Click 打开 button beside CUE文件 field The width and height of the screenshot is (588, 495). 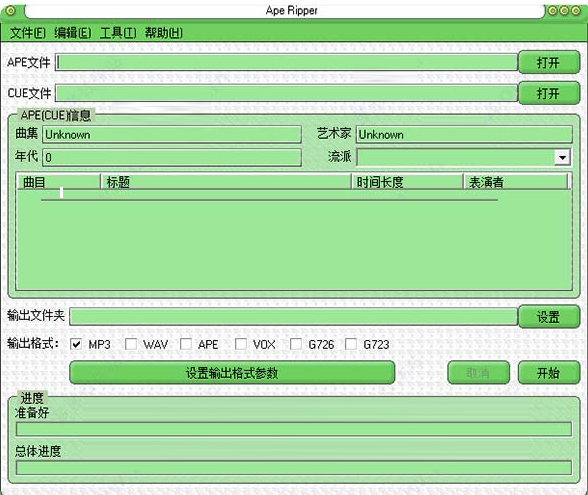(x=549, y=93)
